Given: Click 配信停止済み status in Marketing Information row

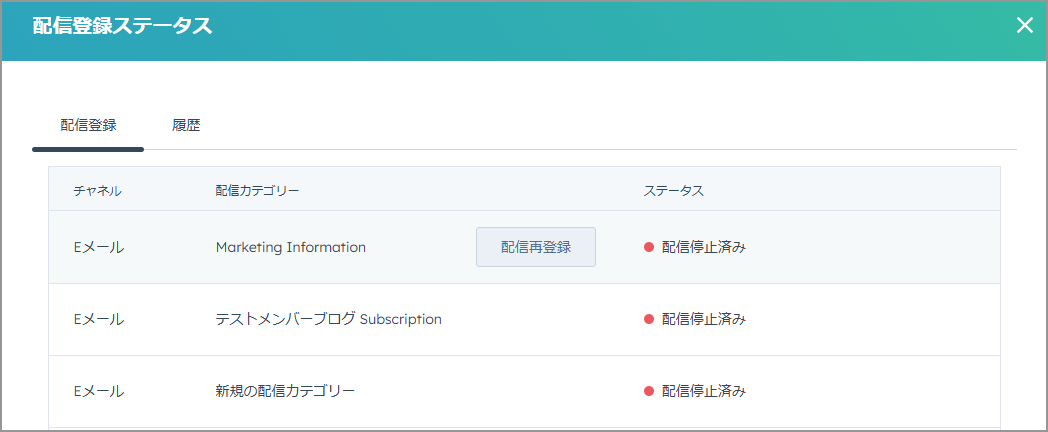Looking at the screenshot, I should point(704,247).
